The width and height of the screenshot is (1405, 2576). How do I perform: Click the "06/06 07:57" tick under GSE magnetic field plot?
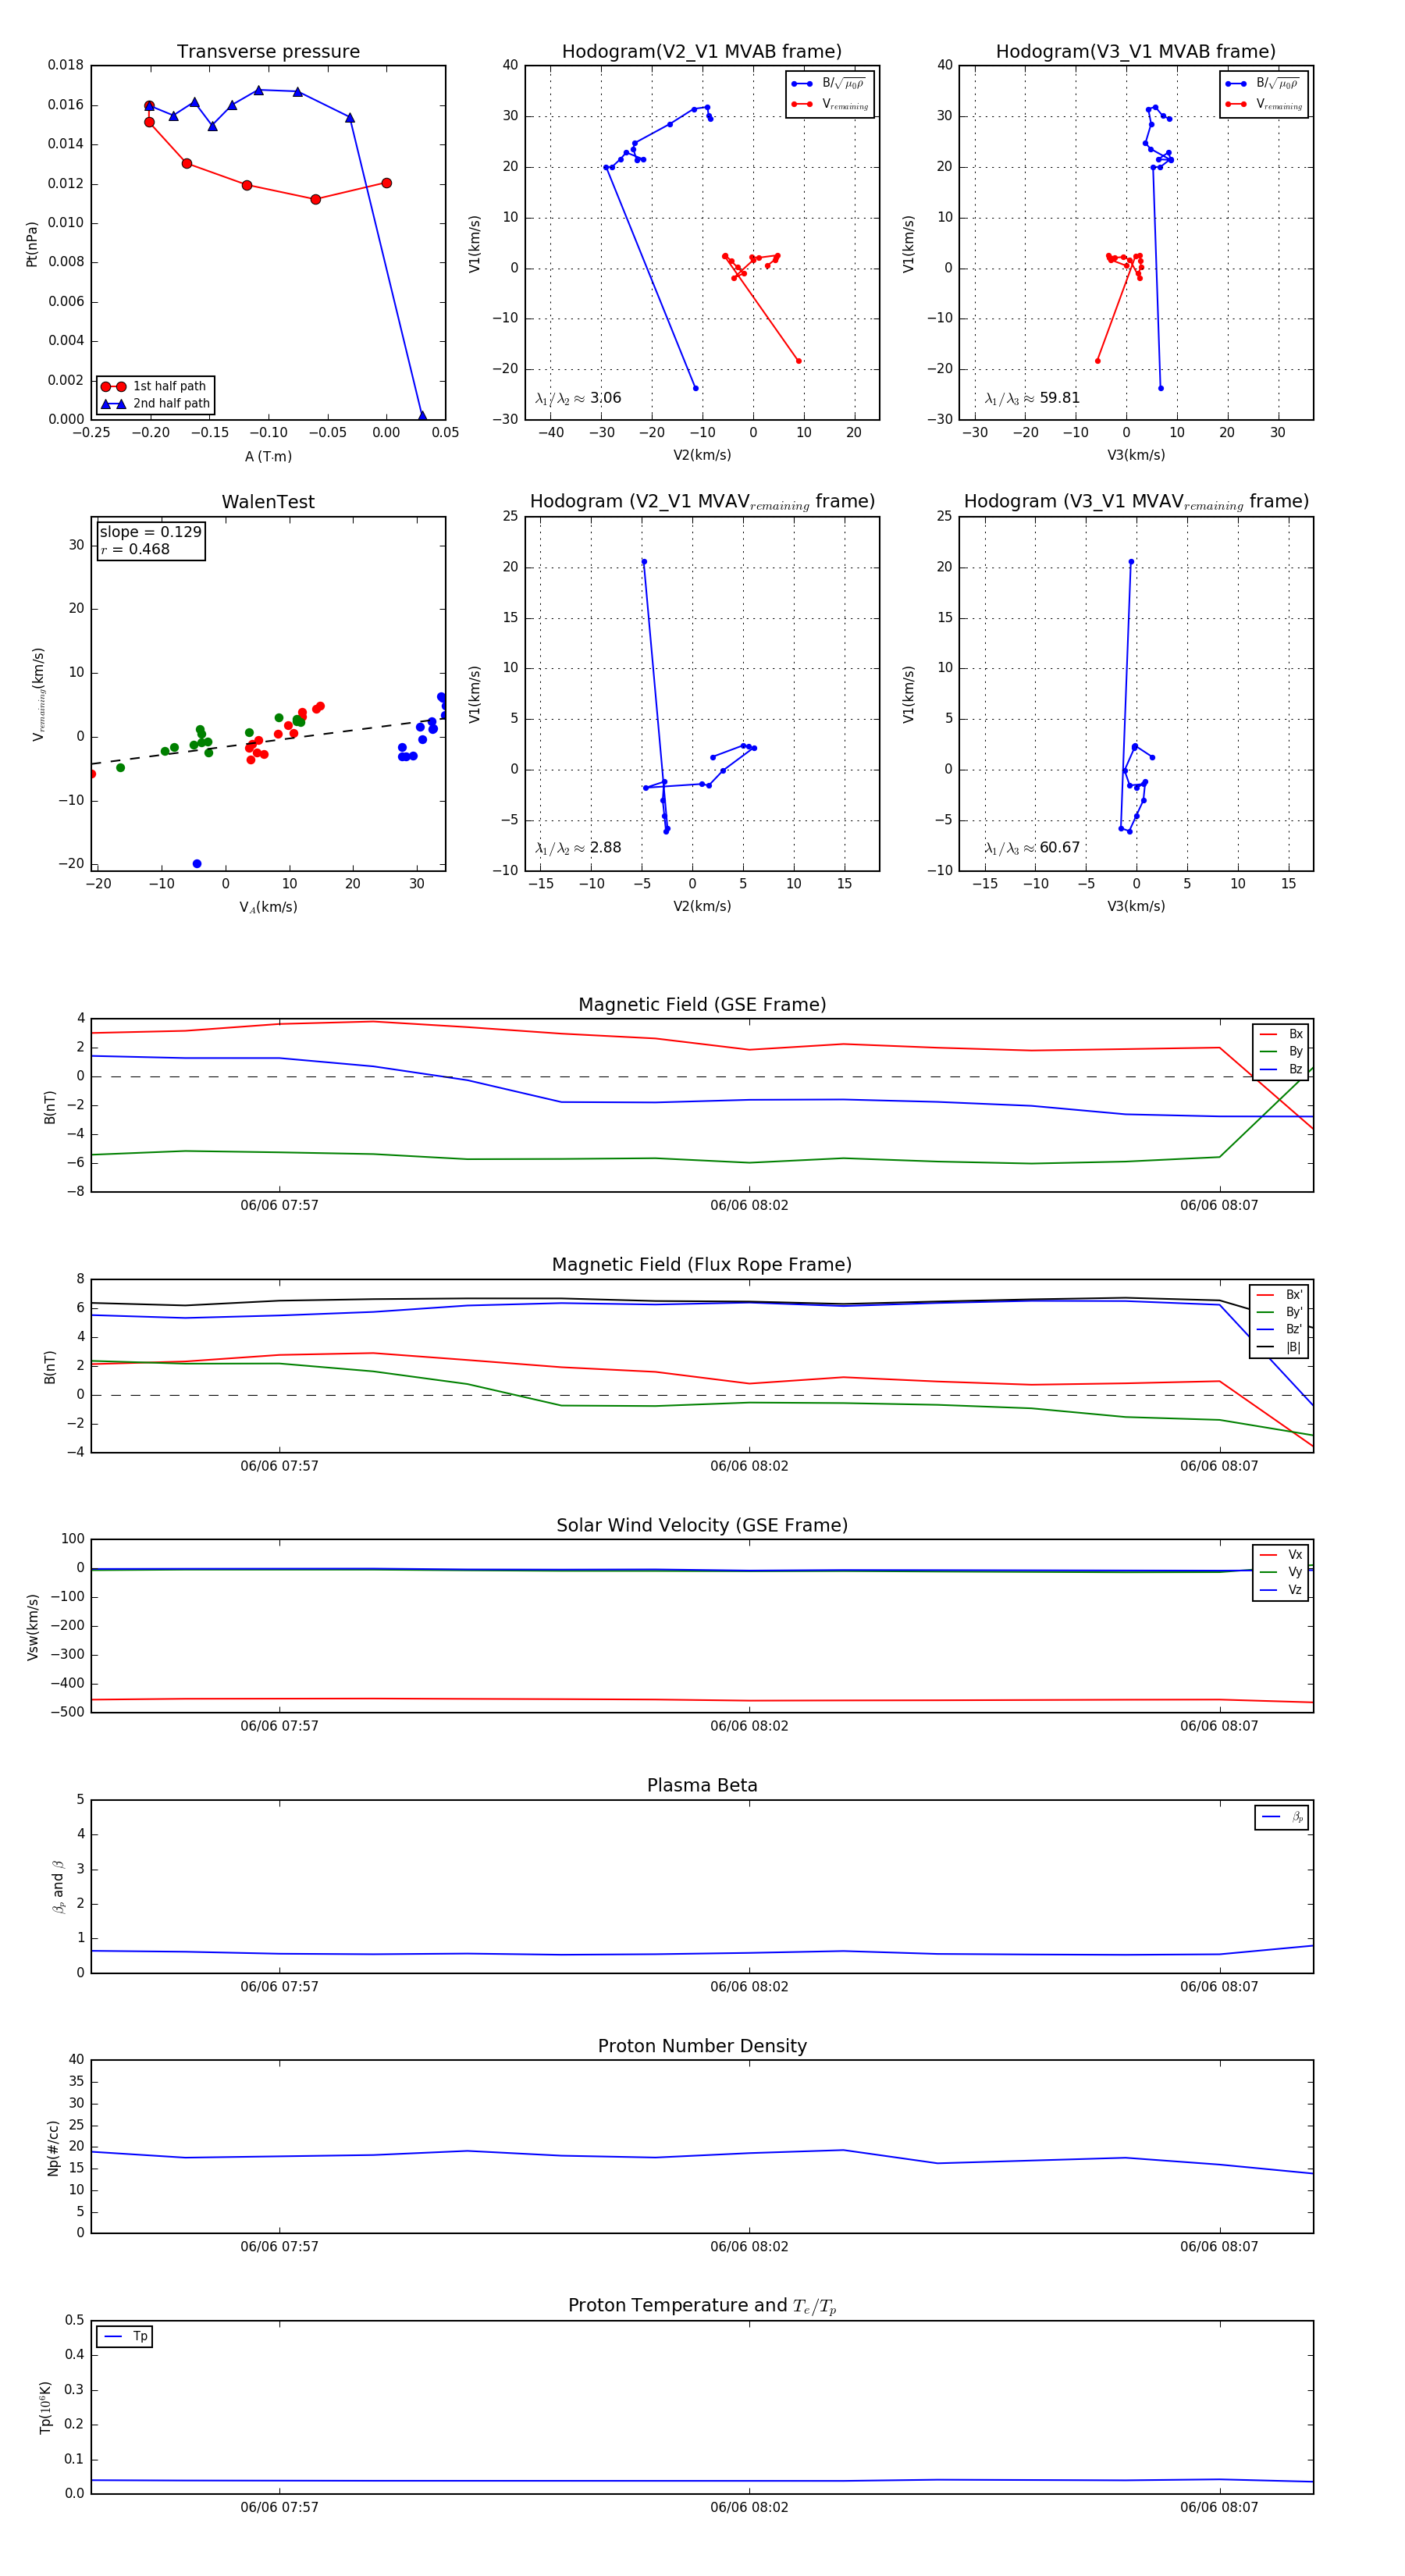[x=279, y=1205]
